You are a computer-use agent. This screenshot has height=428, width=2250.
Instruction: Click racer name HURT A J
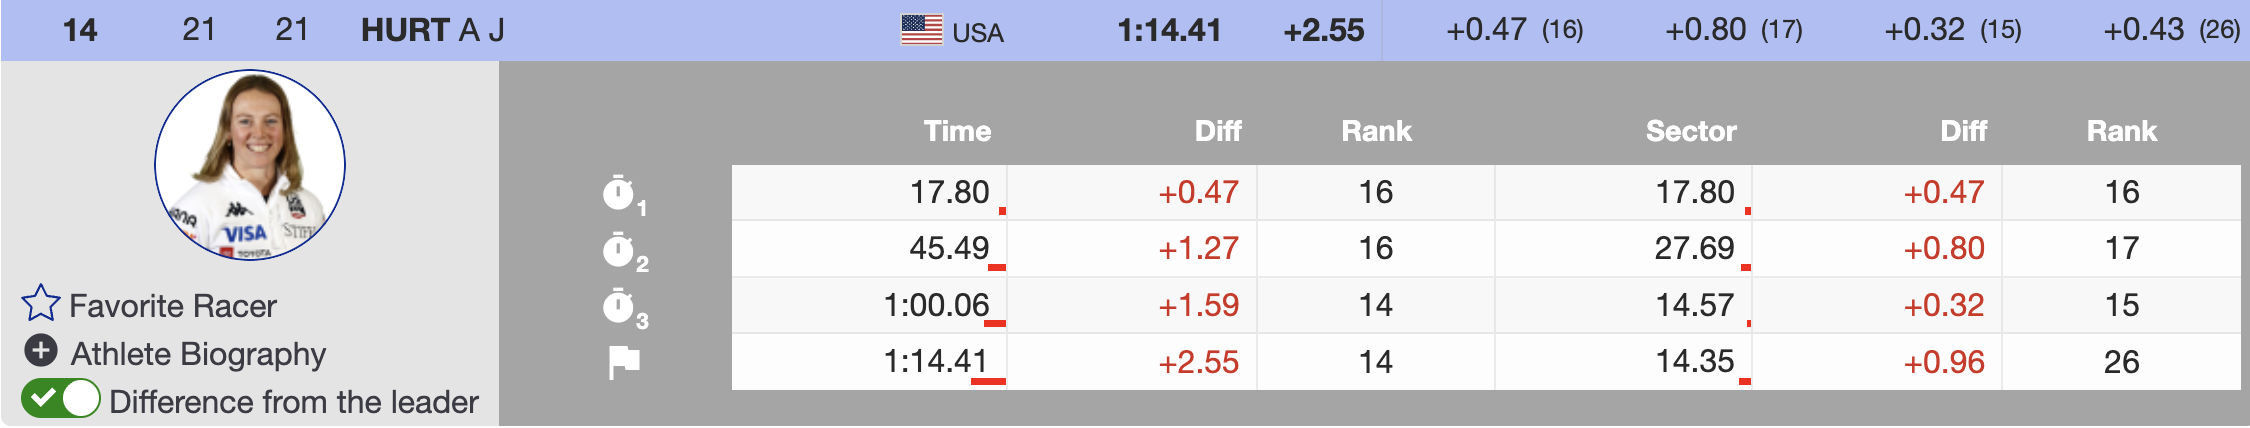(432, 30)
